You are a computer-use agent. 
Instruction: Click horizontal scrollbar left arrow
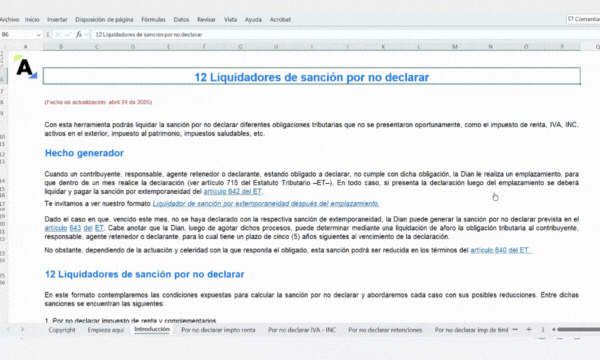coord(553,329)
